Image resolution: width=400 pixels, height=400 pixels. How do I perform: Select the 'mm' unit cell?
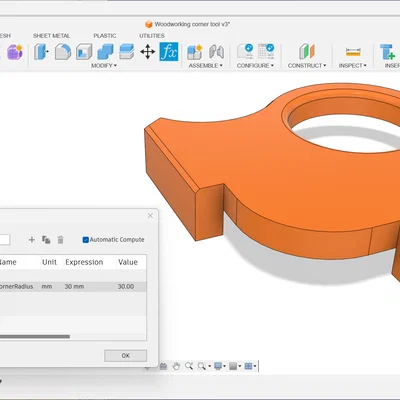(47, 286)
